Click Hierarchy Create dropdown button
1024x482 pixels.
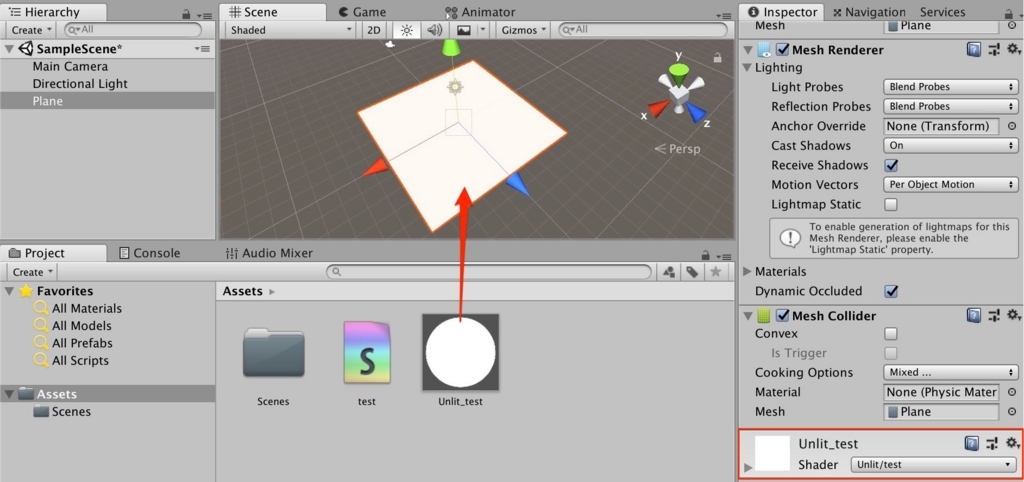[31, 30]
